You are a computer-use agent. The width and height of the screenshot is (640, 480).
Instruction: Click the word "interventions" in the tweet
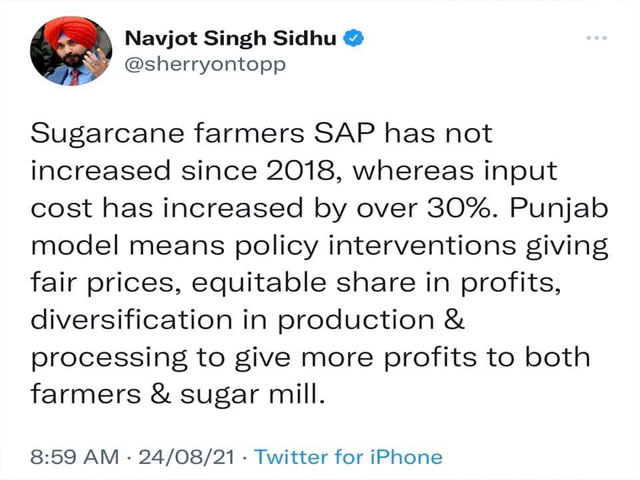(422, 246)
